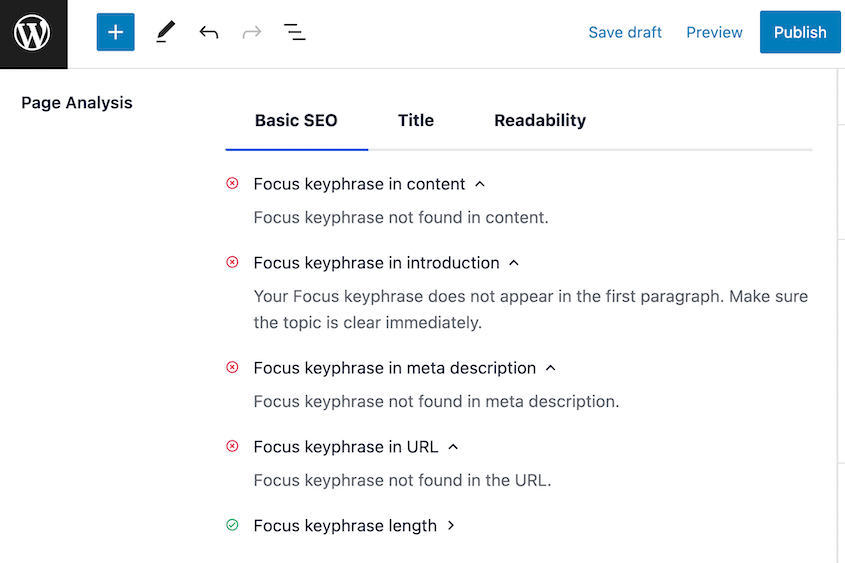Click the Preview link
The width and height of the screenshot is (845, 563).
point(715,32)
